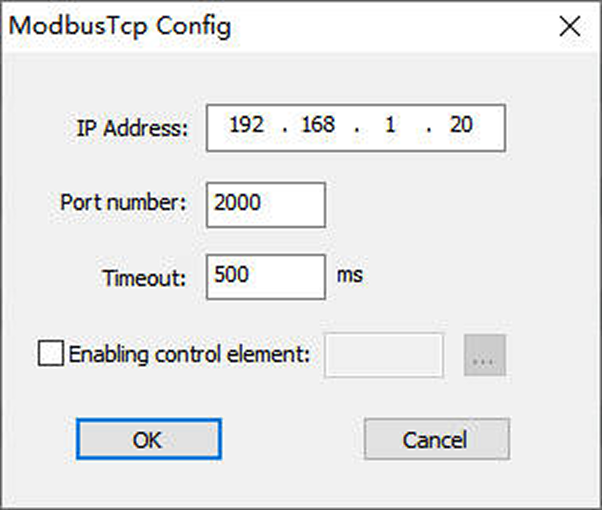Click the Port number label
The image size is (602, 510).
click(x=124, y=203)
